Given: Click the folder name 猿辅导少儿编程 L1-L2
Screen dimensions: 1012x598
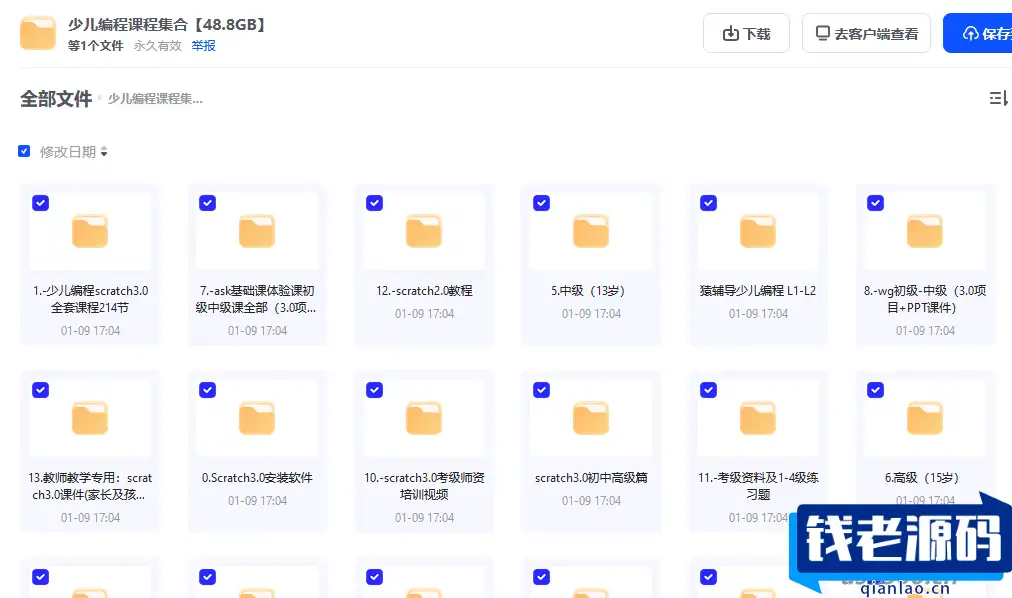Looking at the screenshot, I should (758, 291).
